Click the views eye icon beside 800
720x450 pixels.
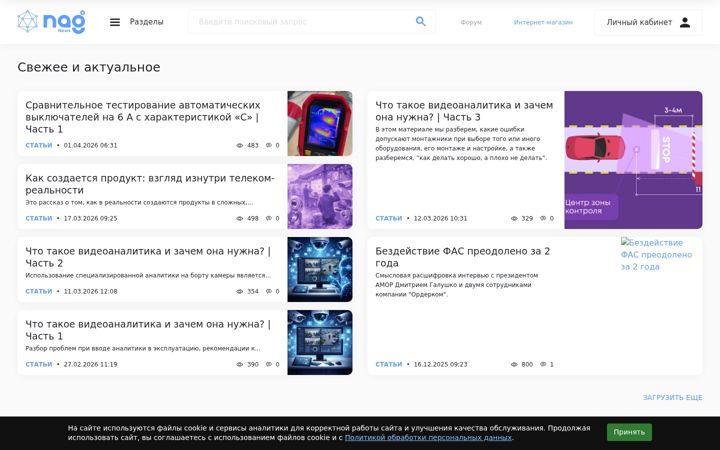click(x=514, y=364)
